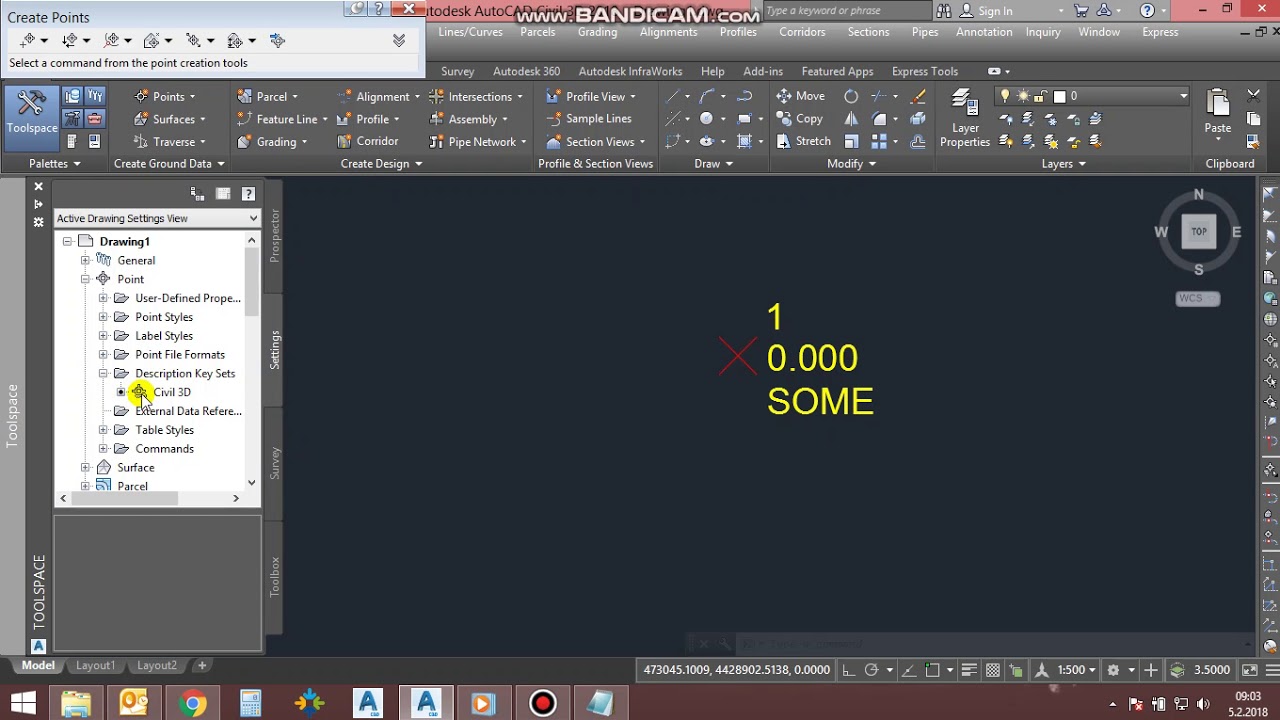Open layer 0 dropdown list
The height and width of the screenshot is (720, 1280).
pos(1183,96)
